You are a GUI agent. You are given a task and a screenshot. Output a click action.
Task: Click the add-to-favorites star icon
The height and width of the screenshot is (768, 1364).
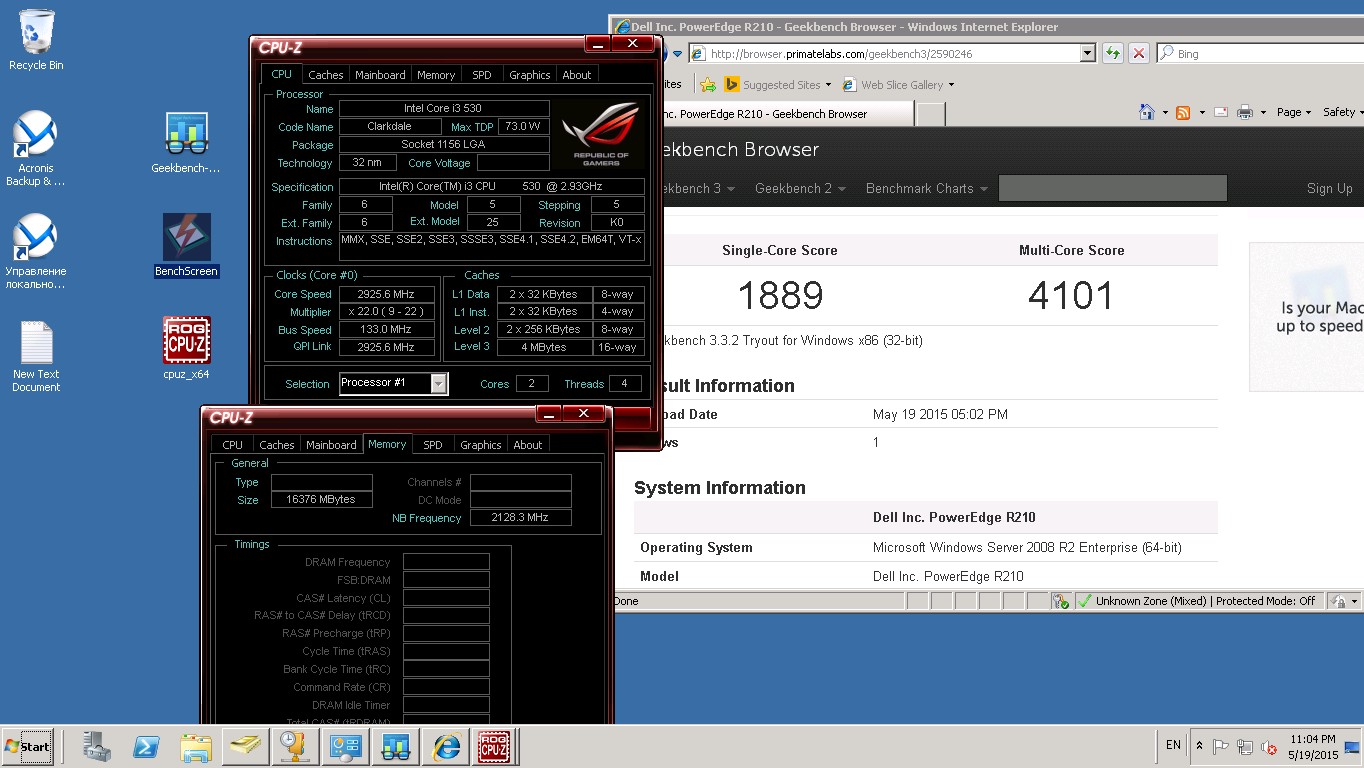tap(709, 85)
